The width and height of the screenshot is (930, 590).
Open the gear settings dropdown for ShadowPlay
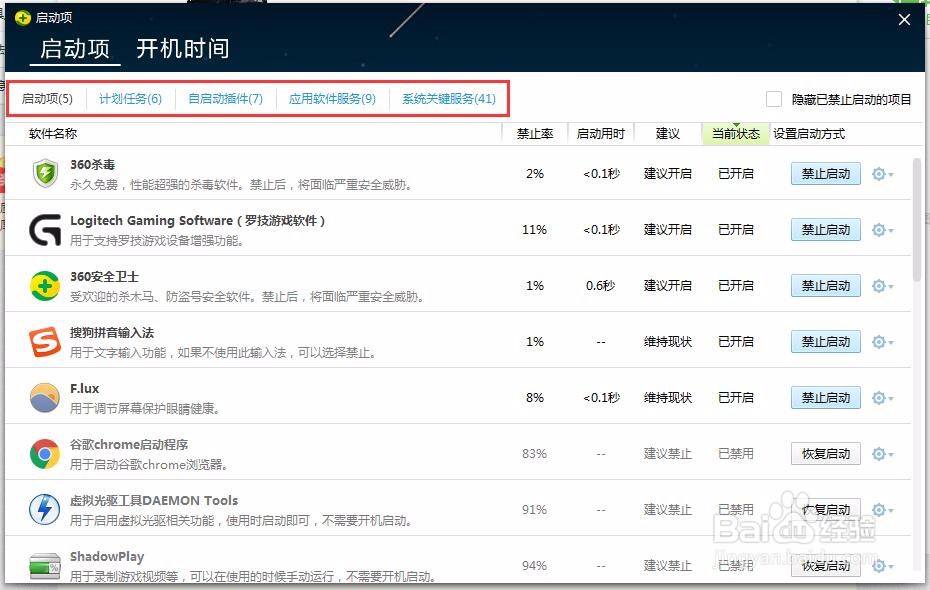click(x=883, y=566)
